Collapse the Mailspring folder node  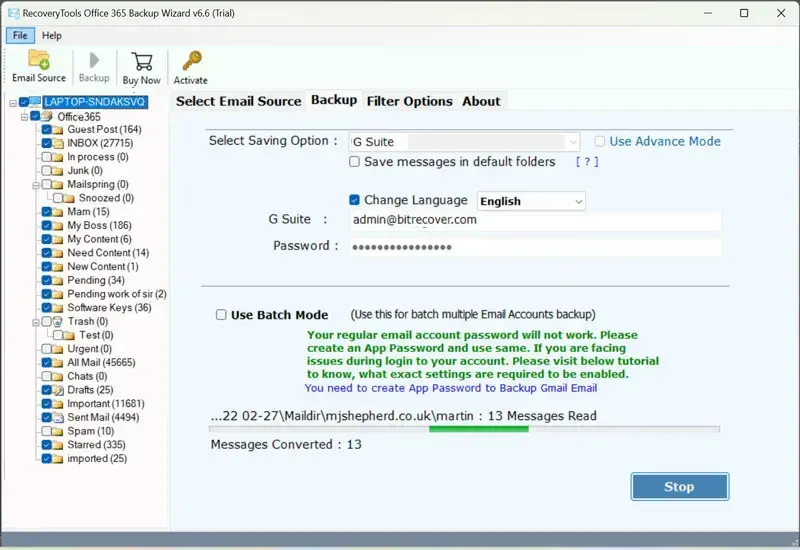36,185
